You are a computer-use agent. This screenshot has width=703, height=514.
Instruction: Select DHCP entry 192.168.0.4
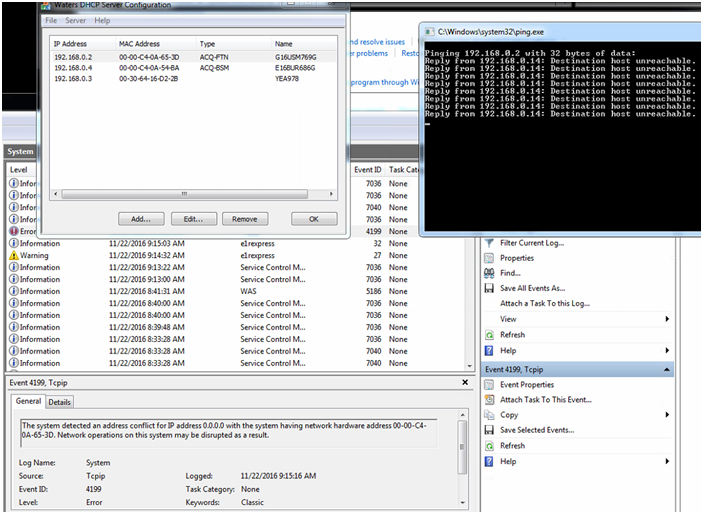(x=193, y=68)
